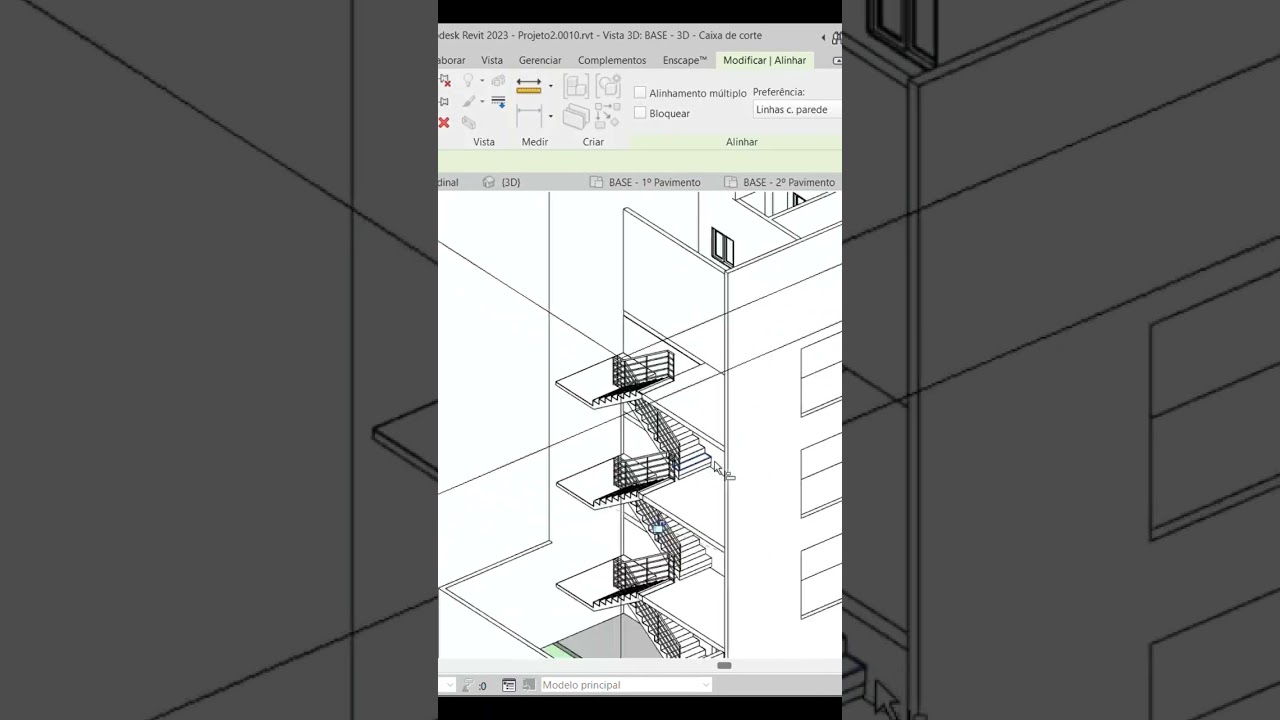Click the light bulb hide-in-view icon
The height and width of the screenshot is (720, 1280).
468,81
